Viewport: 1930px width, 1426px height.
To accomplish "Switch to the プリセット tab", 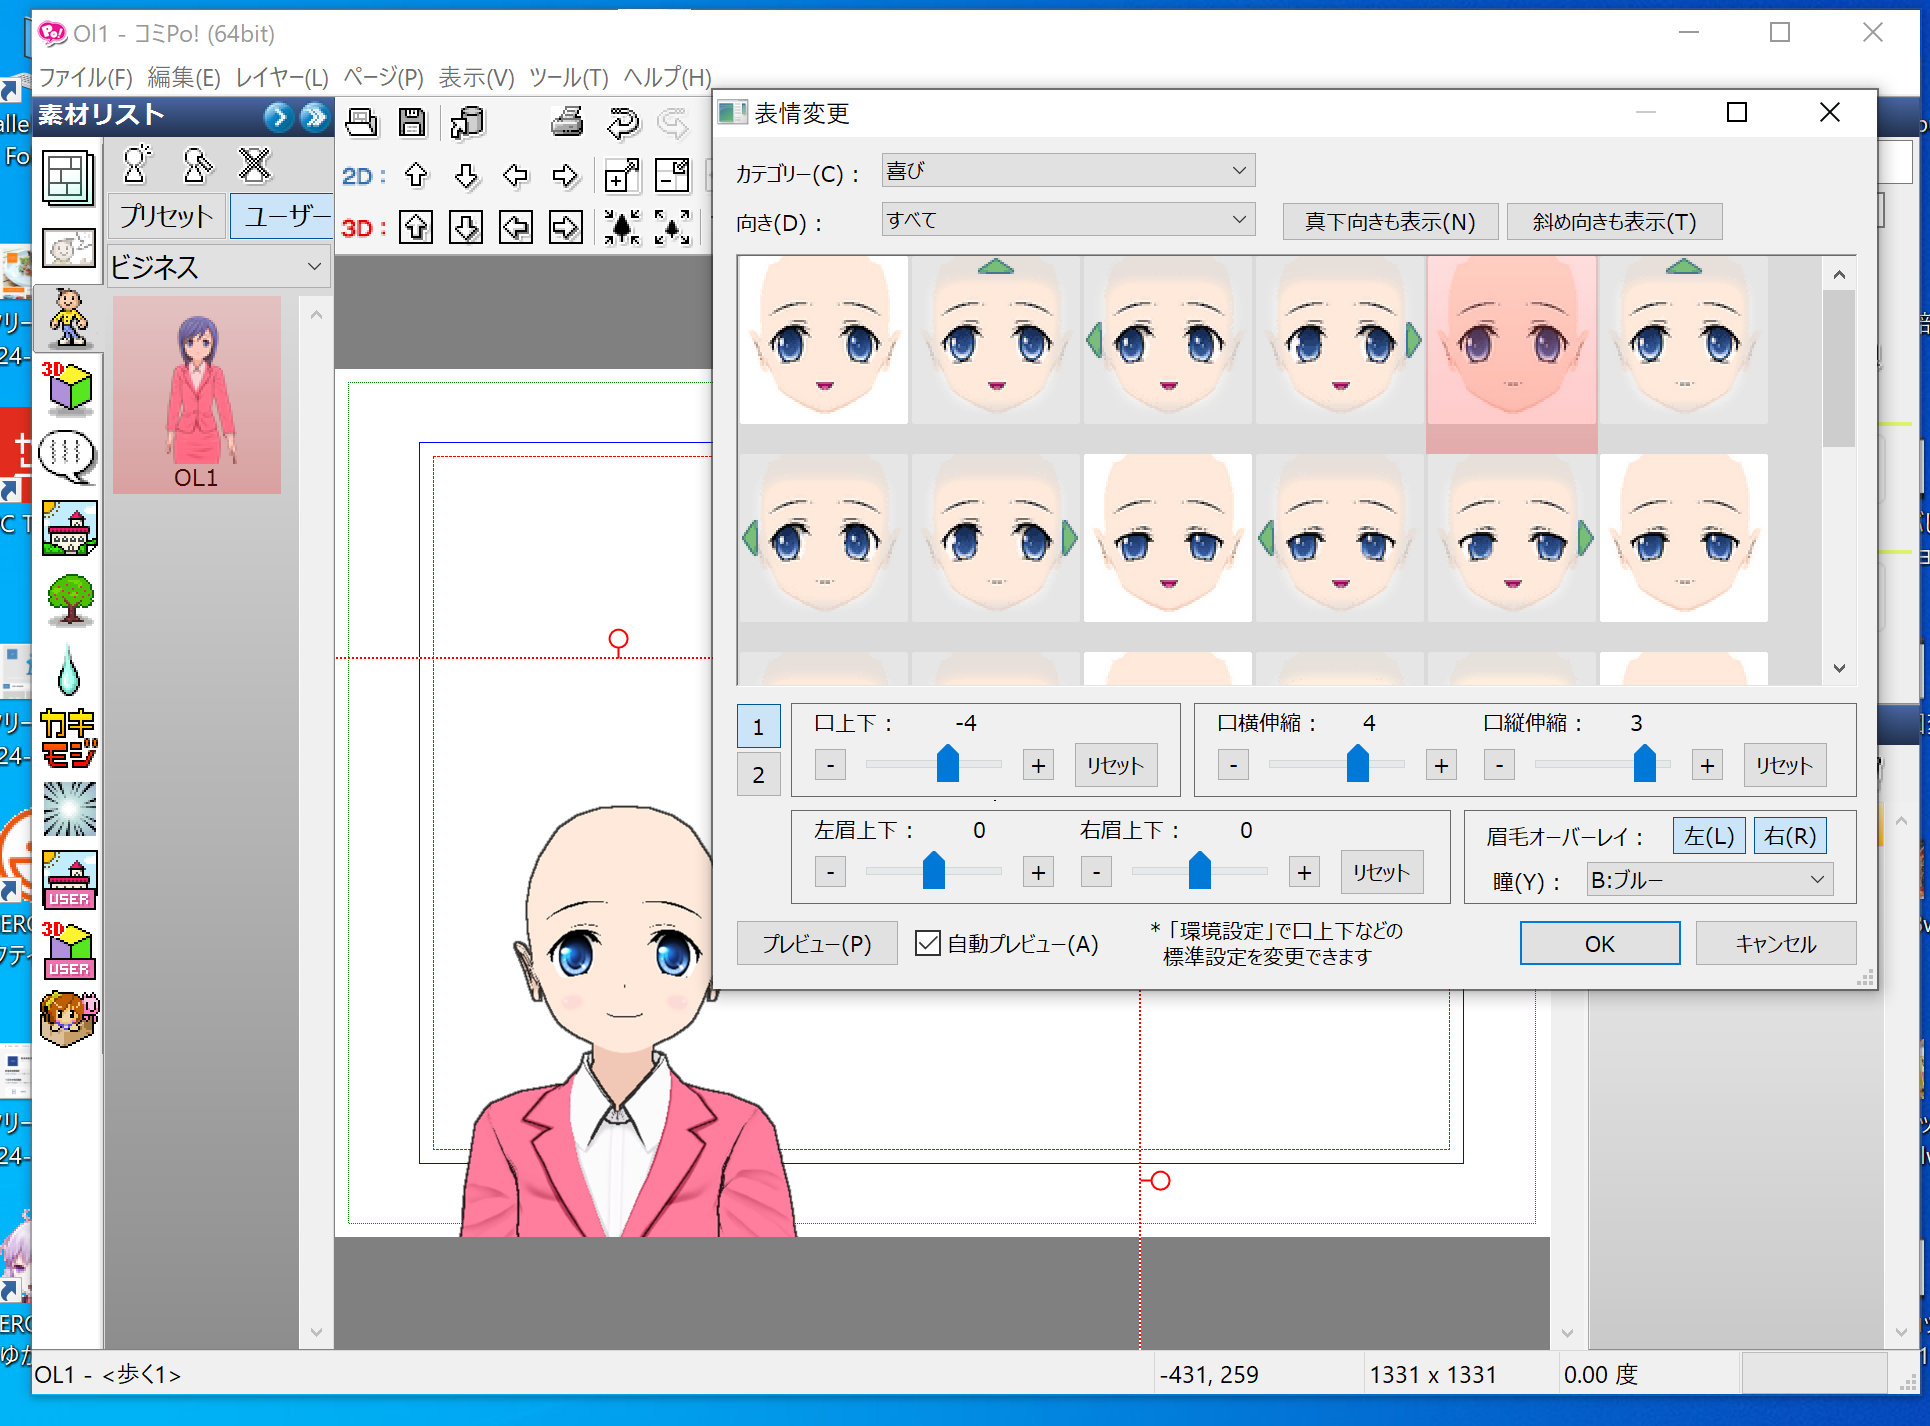I will tap(167, 216).
